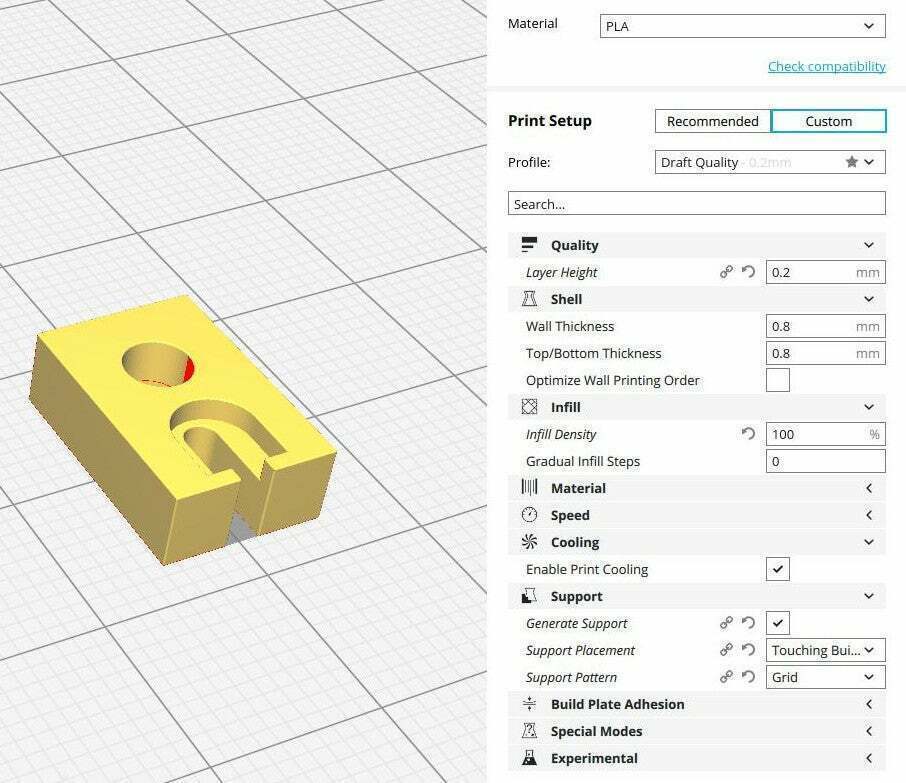Click the Build Plate Adhesion icon
Screen dimensions: 906x783
click(529, 704)
